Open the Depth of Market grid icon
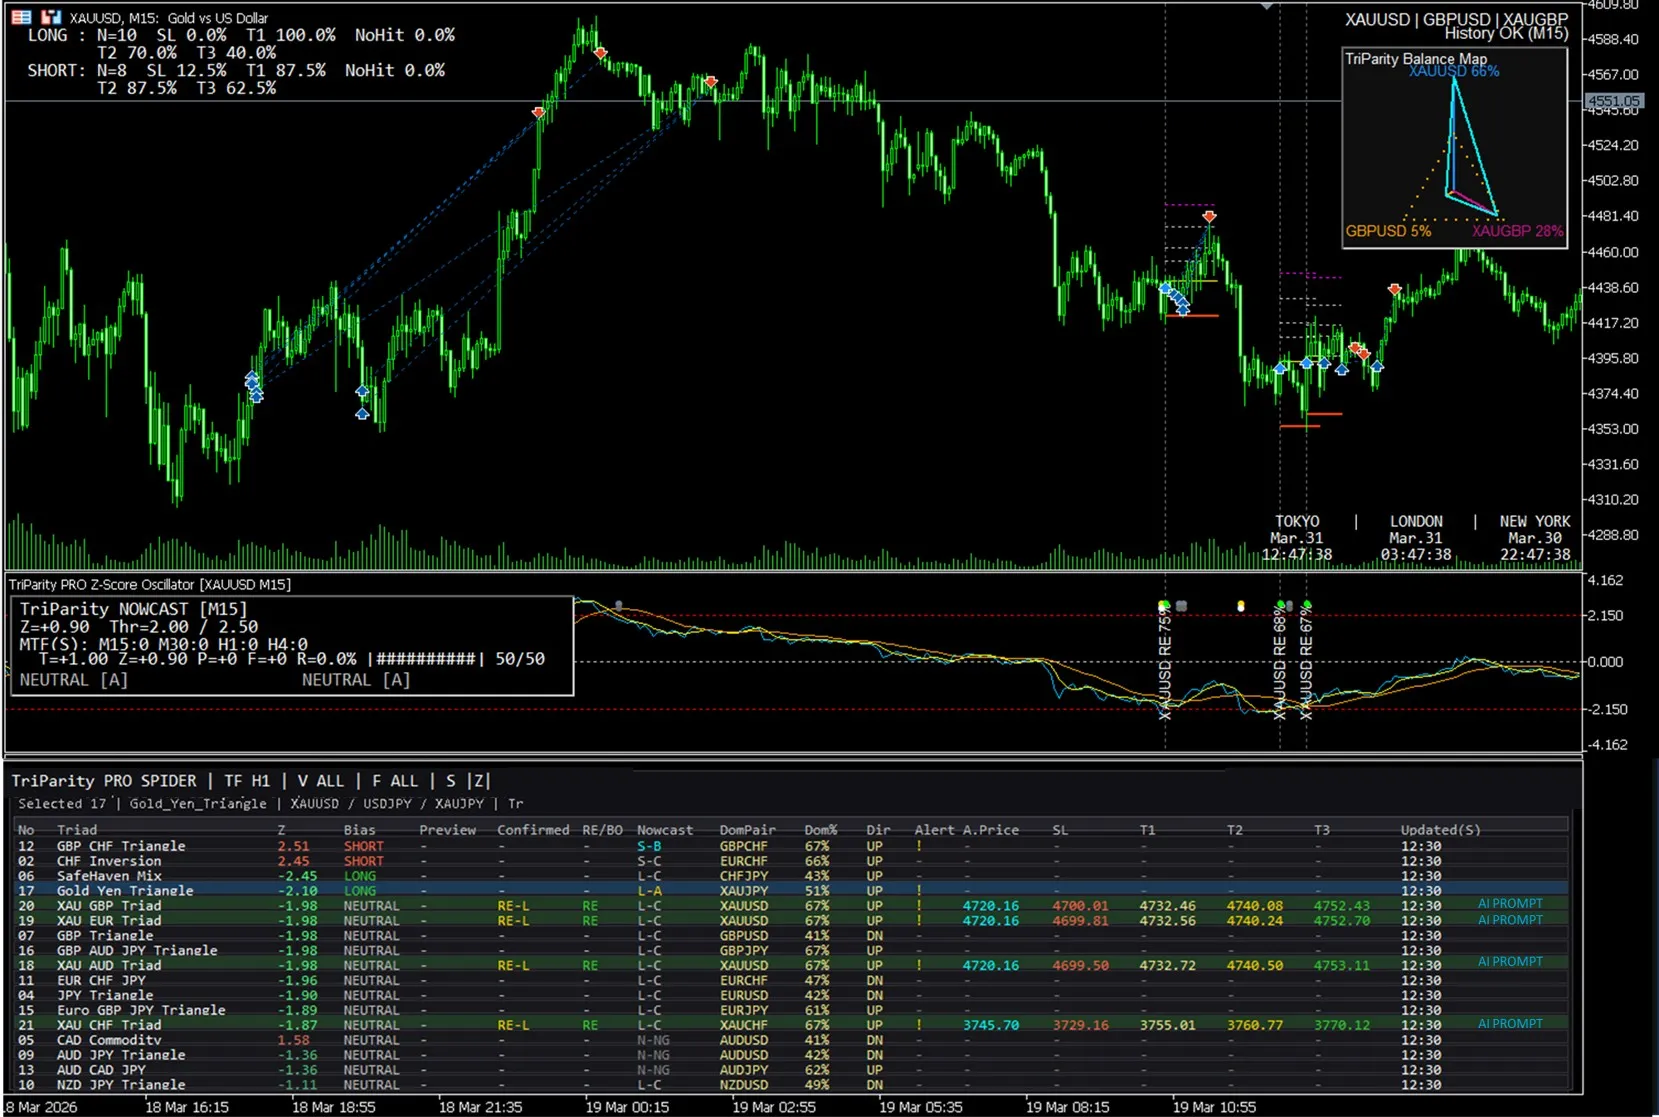 pos(21,17)
